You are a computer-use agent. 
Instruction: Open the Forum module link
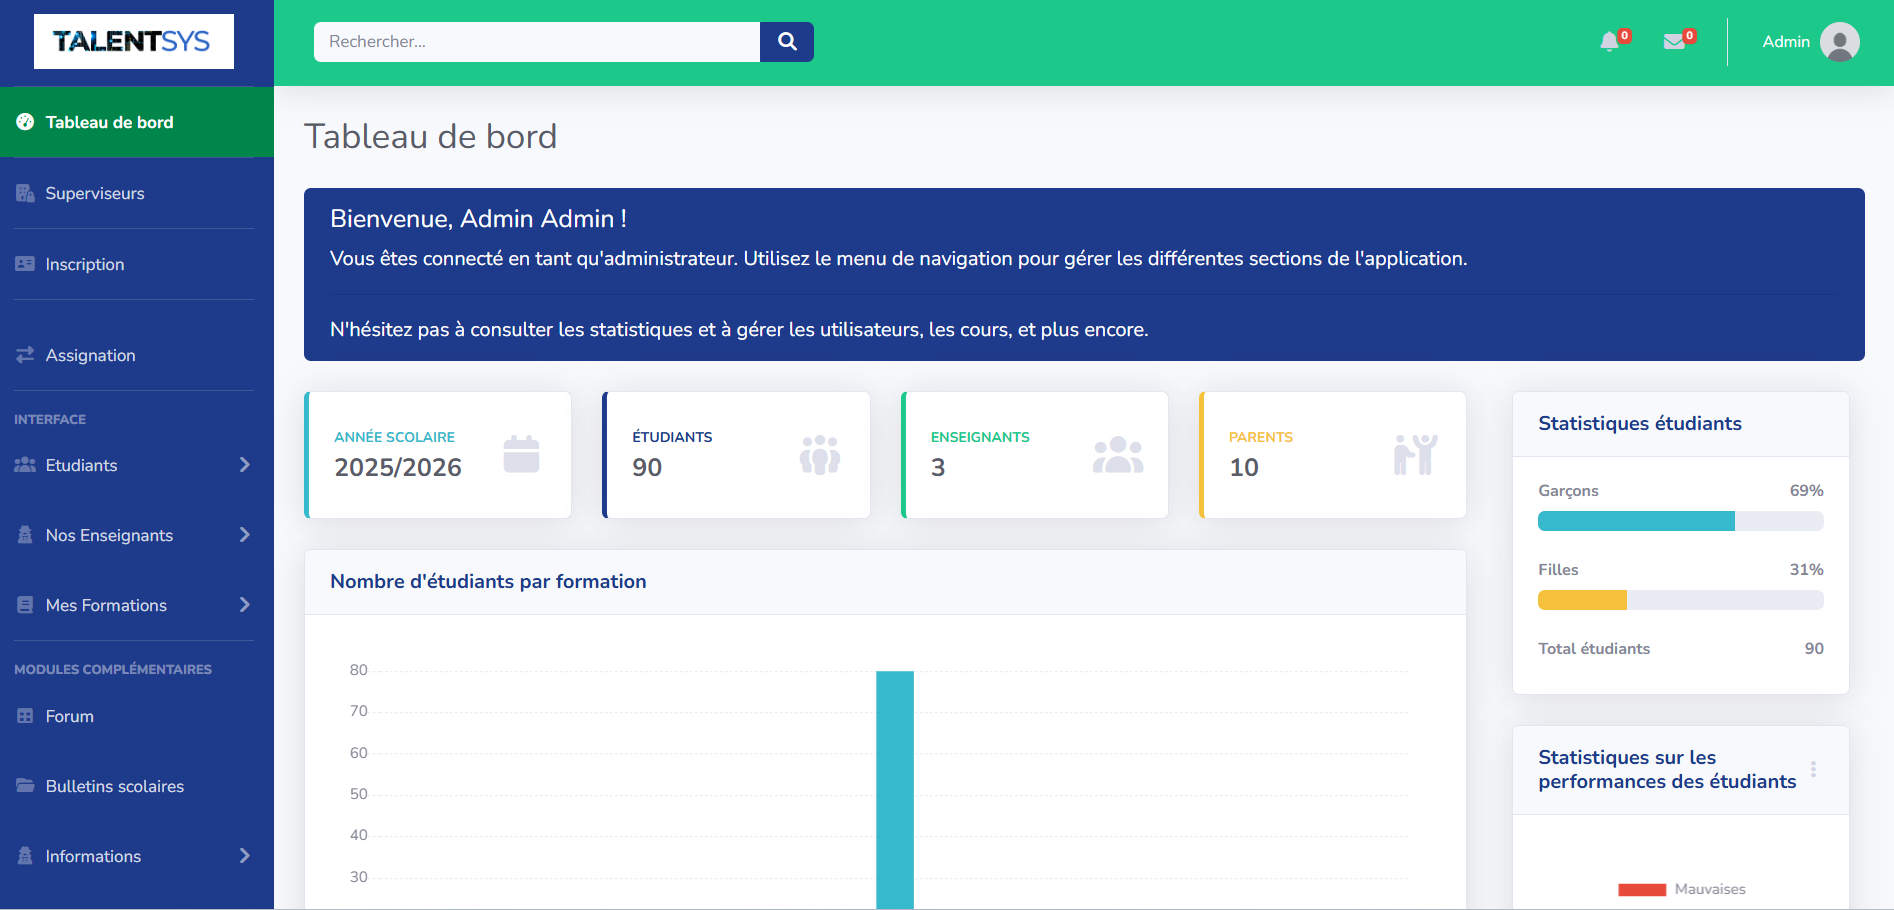pos(69,716)
